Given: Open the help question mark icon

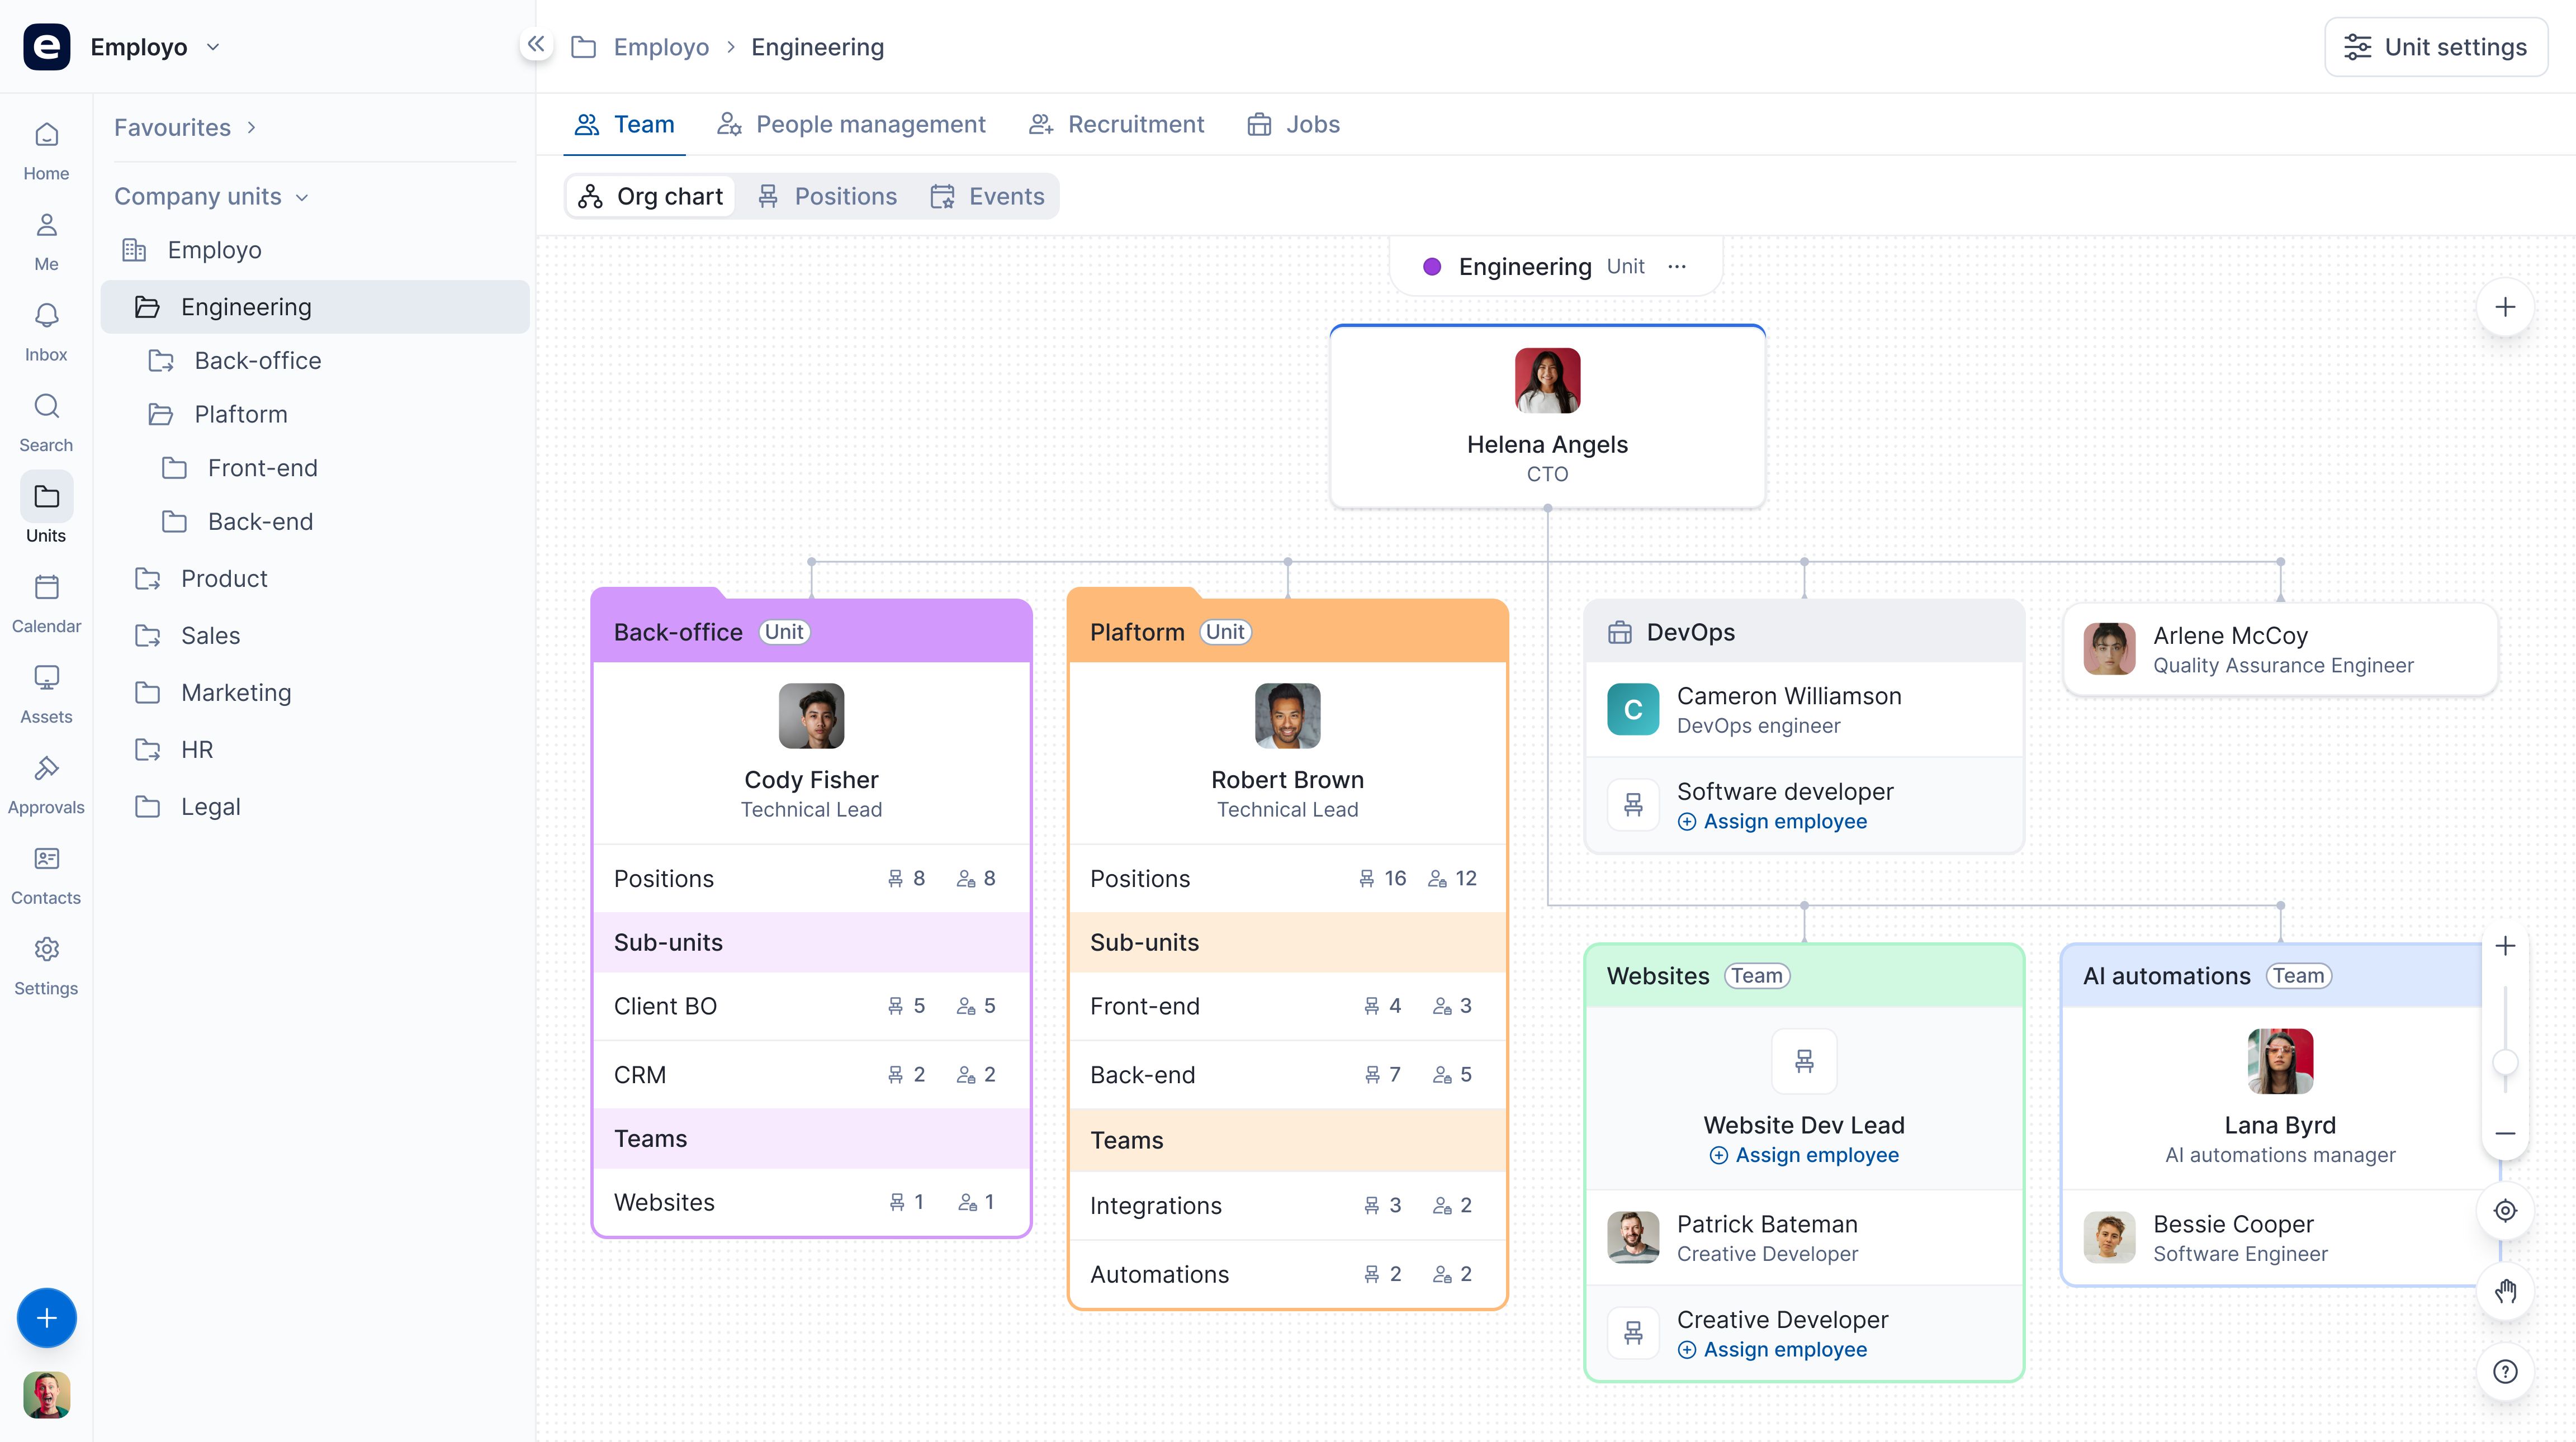Looking at the screenshot, I should (x=2505, y=1372).
